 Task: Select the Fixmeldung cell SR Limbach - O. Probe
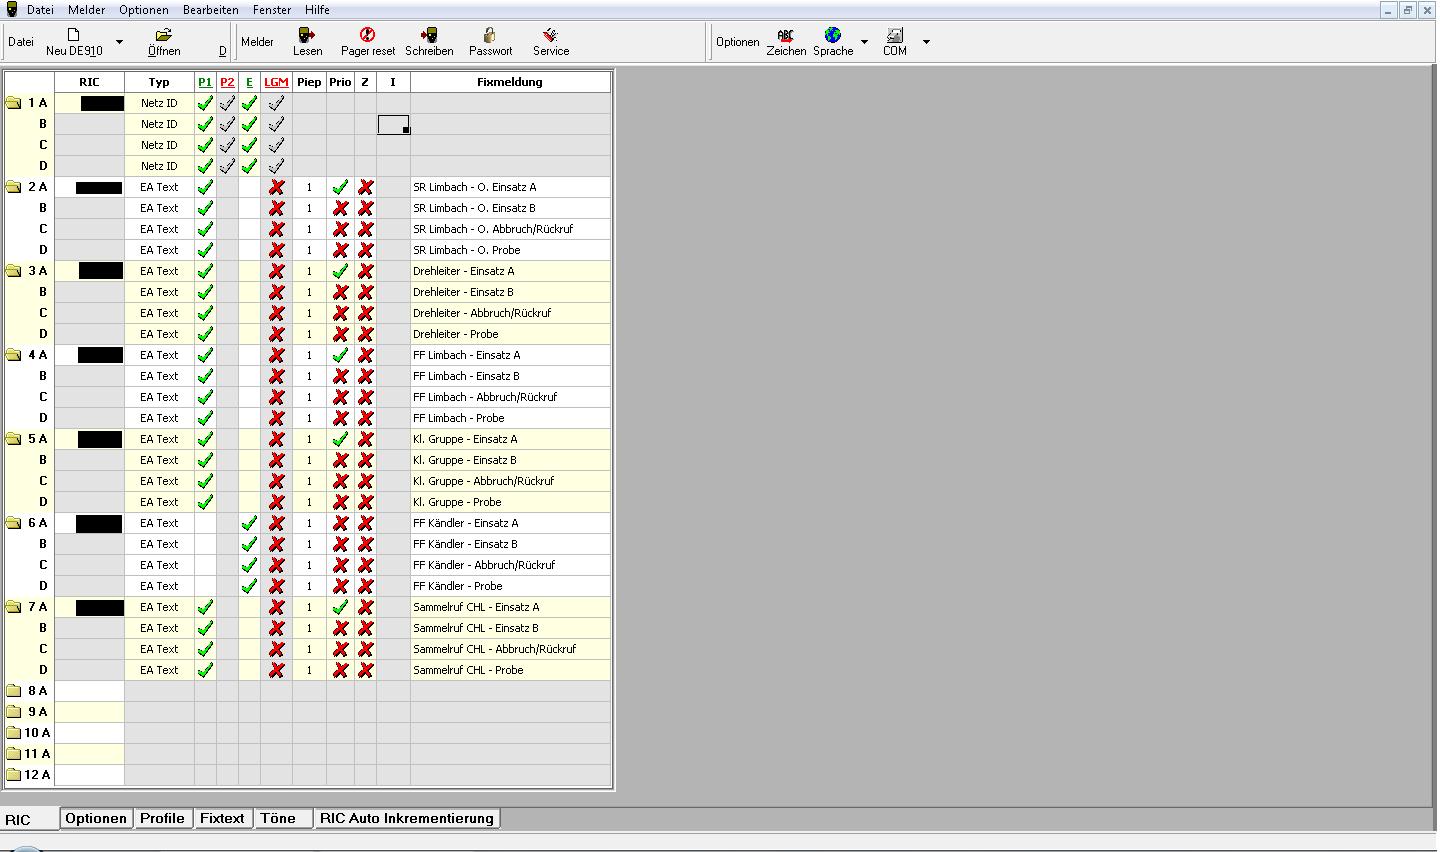pyautogui.click(x=466, y=250)
